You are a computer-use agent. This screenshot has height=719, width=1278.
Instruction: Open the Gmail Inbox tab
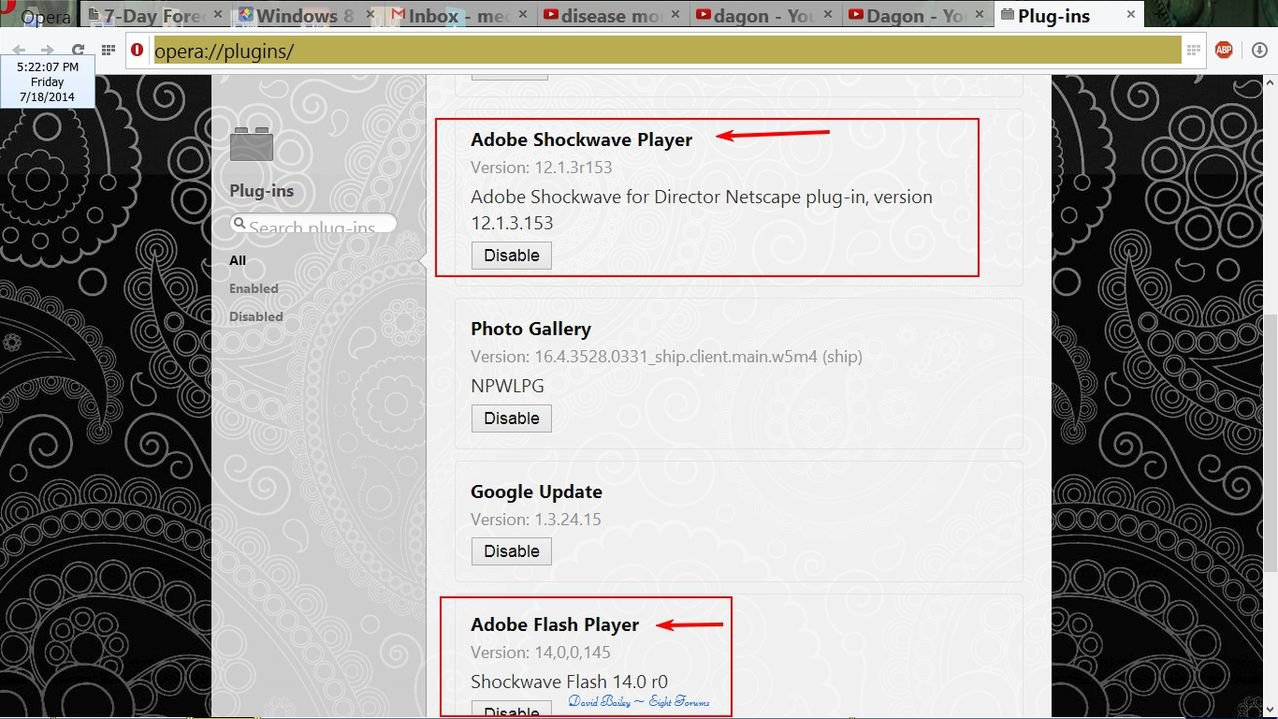(x=458, y=16)
